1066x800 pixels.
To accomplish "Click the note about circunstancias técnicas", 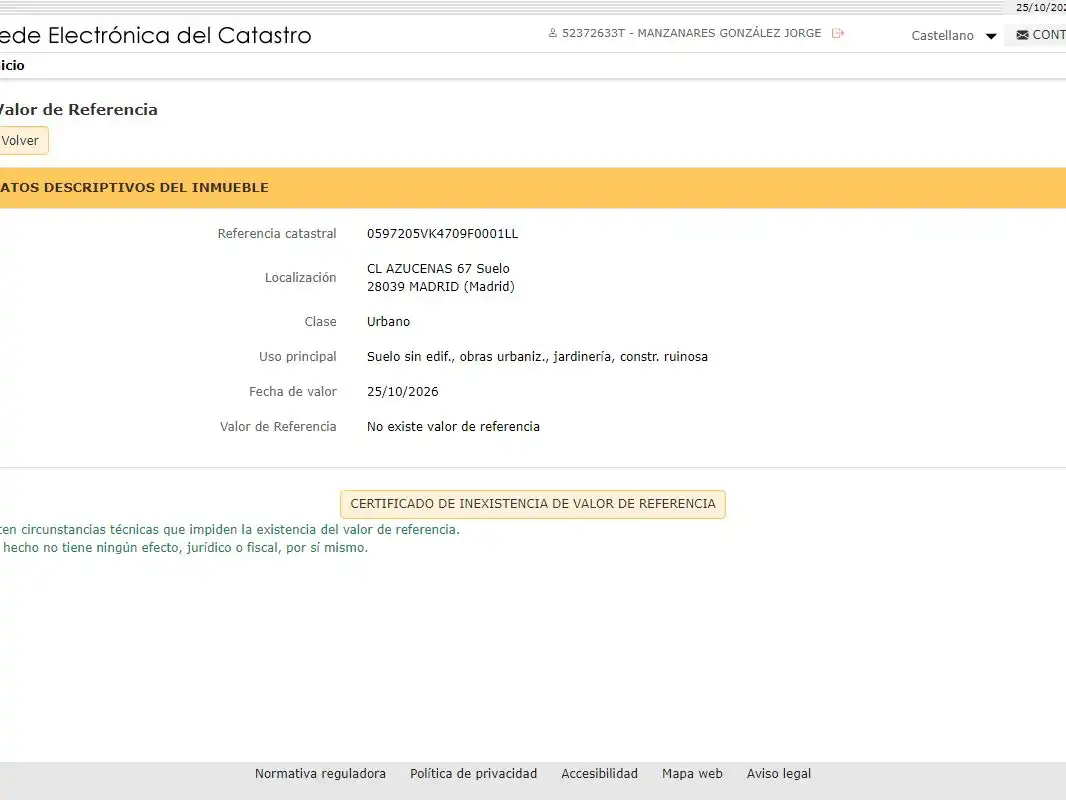I will pos(230,529).
